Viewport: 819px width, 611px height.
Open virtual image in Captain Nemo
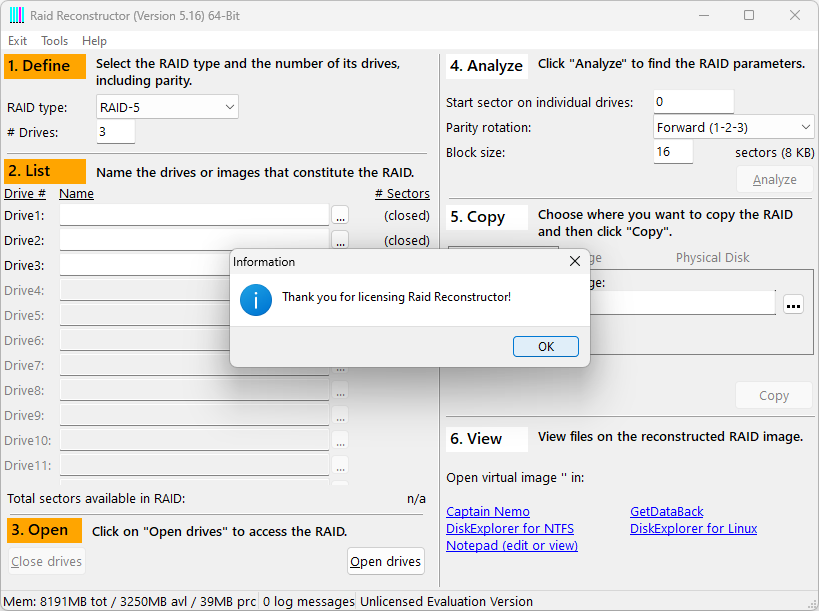point(488,511)
